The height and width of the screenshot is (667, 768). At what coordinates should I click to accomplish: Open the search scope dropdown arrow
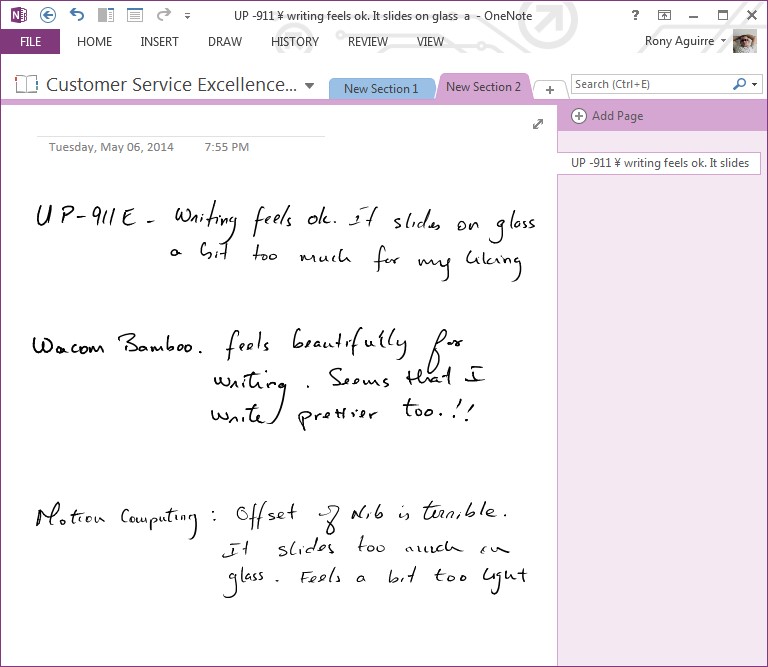[x=755, y=84]
